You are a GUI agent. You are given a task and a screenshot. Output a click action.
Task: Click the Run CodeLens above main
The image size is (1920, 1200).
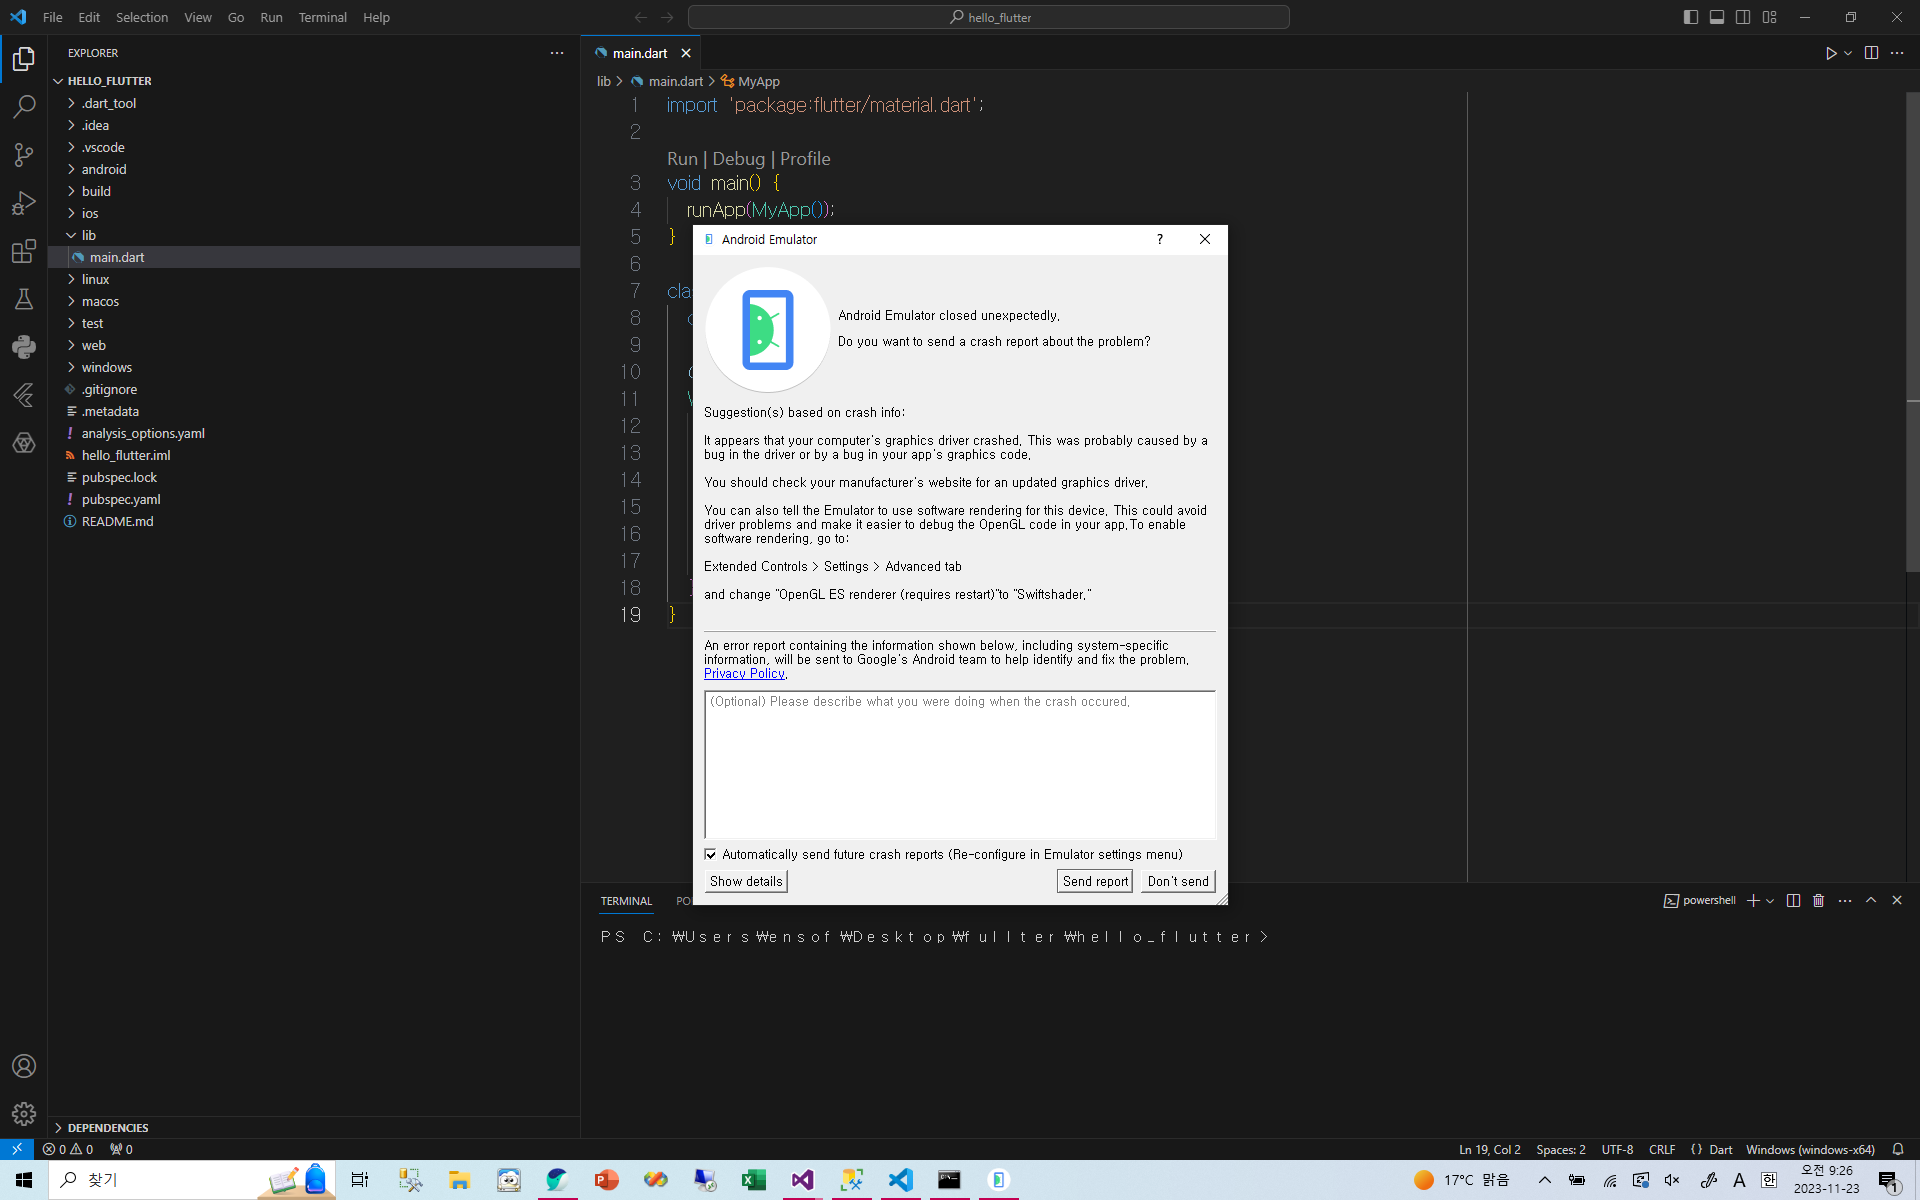pos(682,159)
